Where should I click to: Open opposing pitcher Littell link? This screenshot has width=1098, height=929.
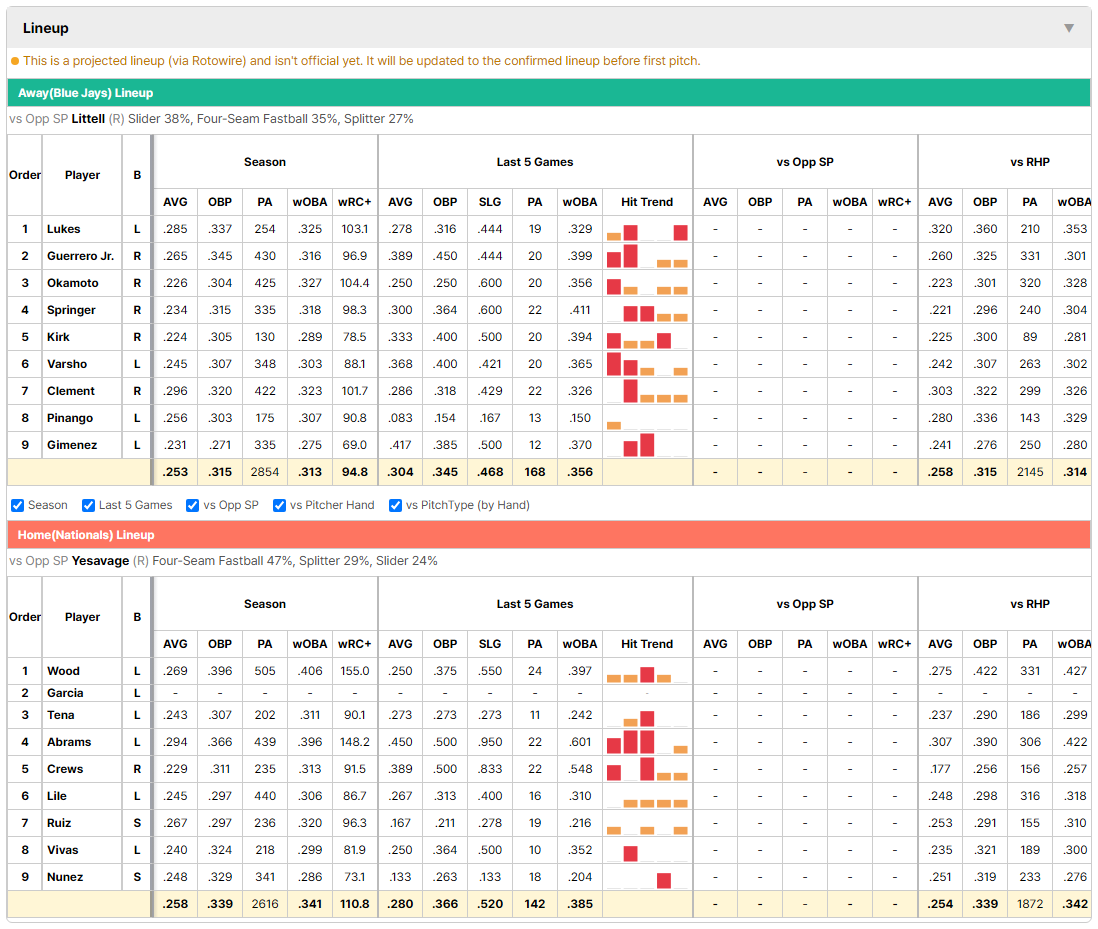(x=88, y=119)
